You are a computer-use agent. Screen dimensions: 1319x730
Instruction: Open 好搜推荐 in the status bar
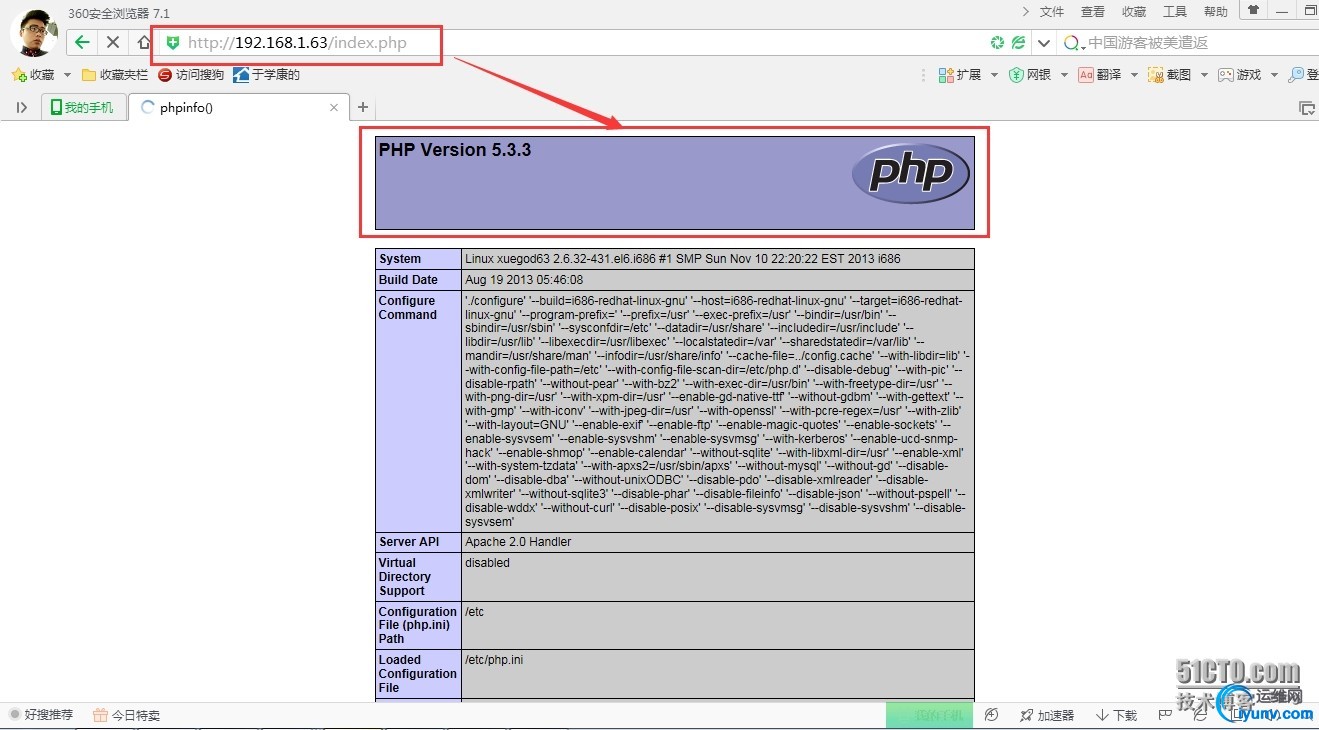41,715
